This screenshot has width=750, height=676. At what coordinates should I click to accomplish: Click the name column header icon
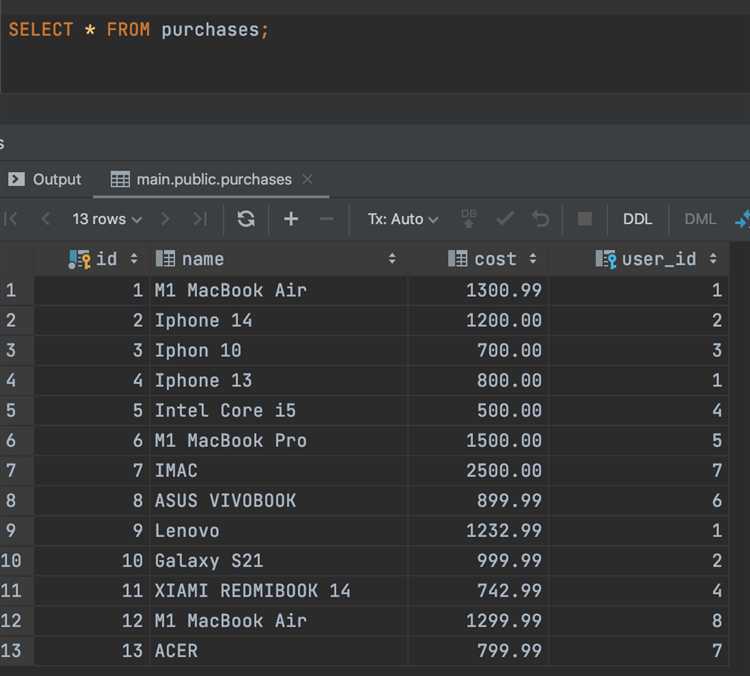pos(165,259)
